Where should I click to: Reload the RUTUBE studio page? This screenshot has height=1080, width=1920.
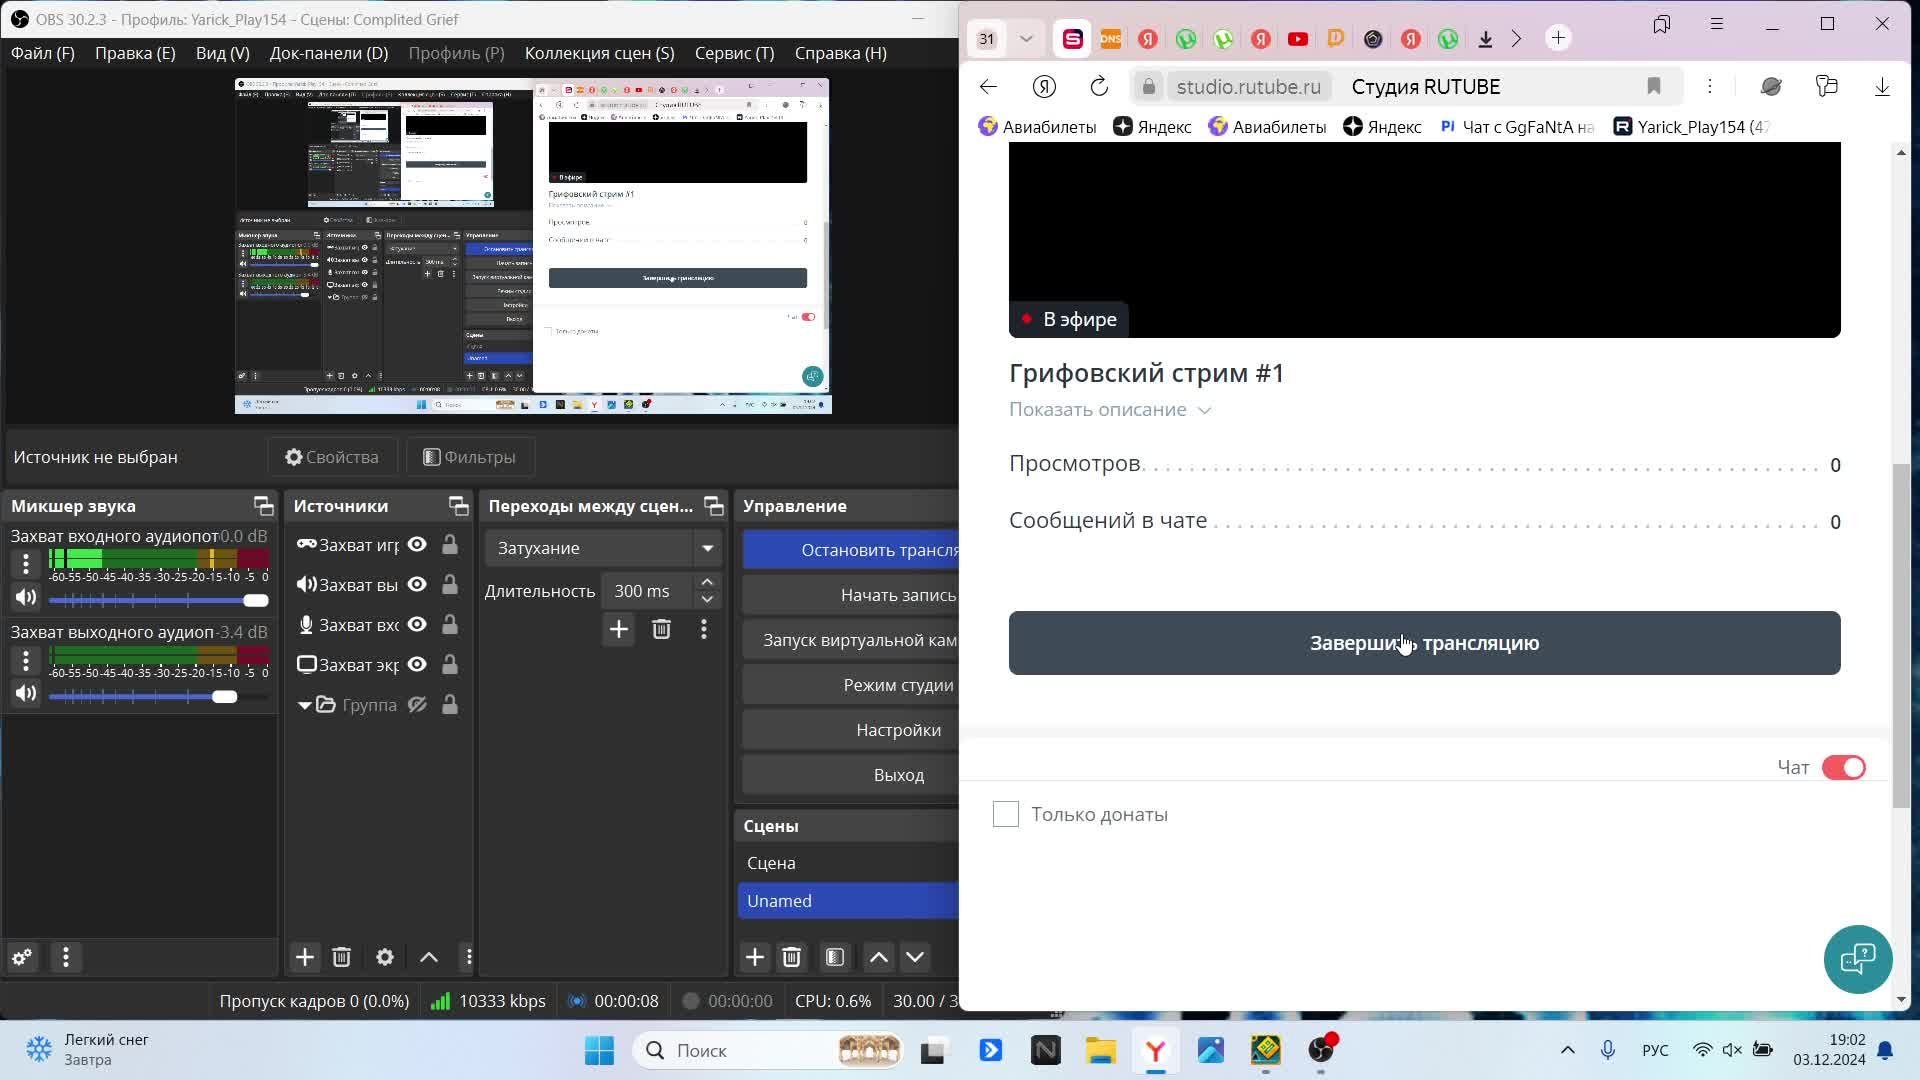click(x=1099, y=87)
